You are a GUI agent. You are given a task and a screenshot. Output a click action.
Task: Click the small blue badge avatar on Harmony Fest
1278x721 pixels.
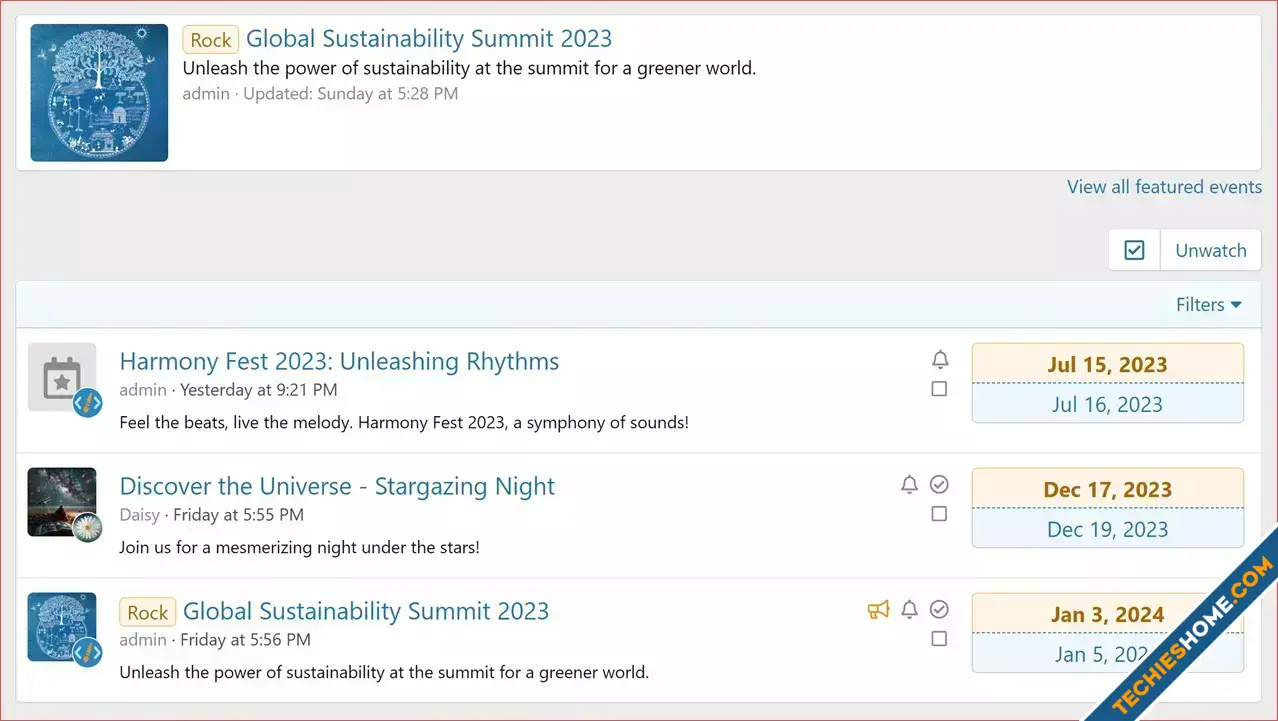pyautogui.click(x=88, y=403)
